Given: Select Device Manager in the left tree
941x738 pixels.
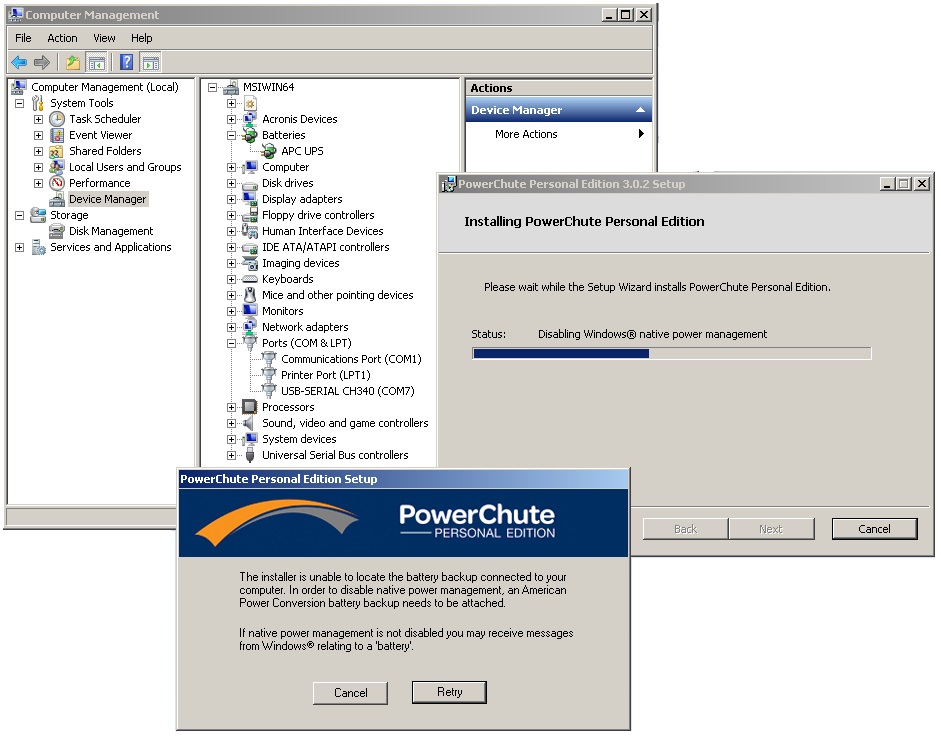Looking at the screenshot, I should click(x=107, y=199).
